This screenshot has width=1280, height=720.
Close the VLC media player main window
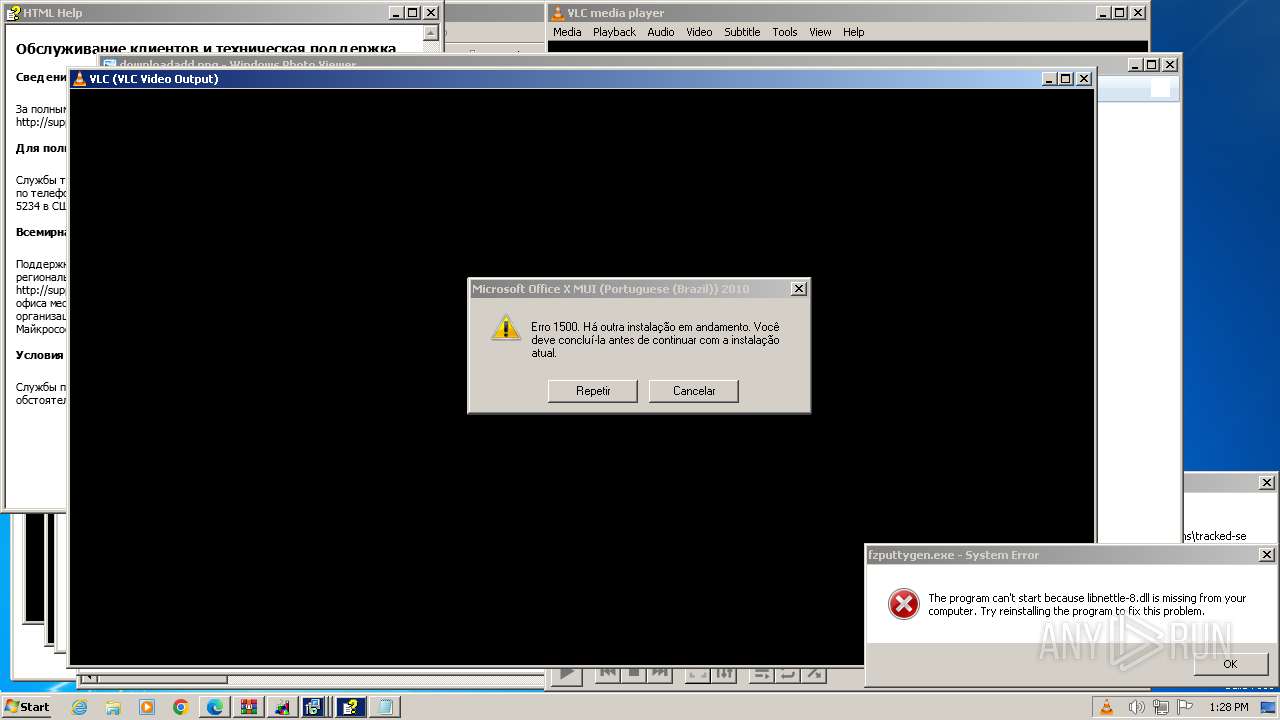[1137, 13]
